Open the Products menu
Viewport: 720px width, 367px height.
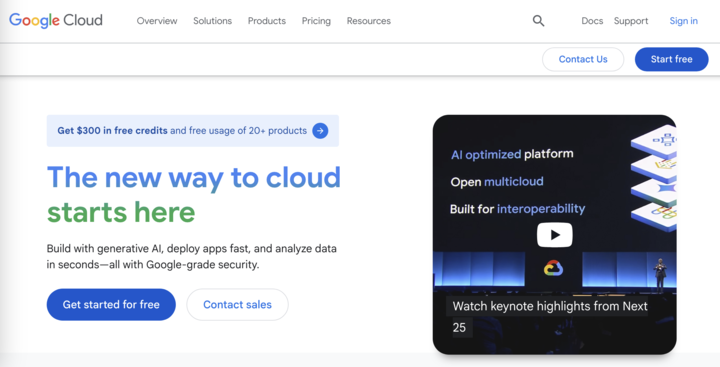267,21
